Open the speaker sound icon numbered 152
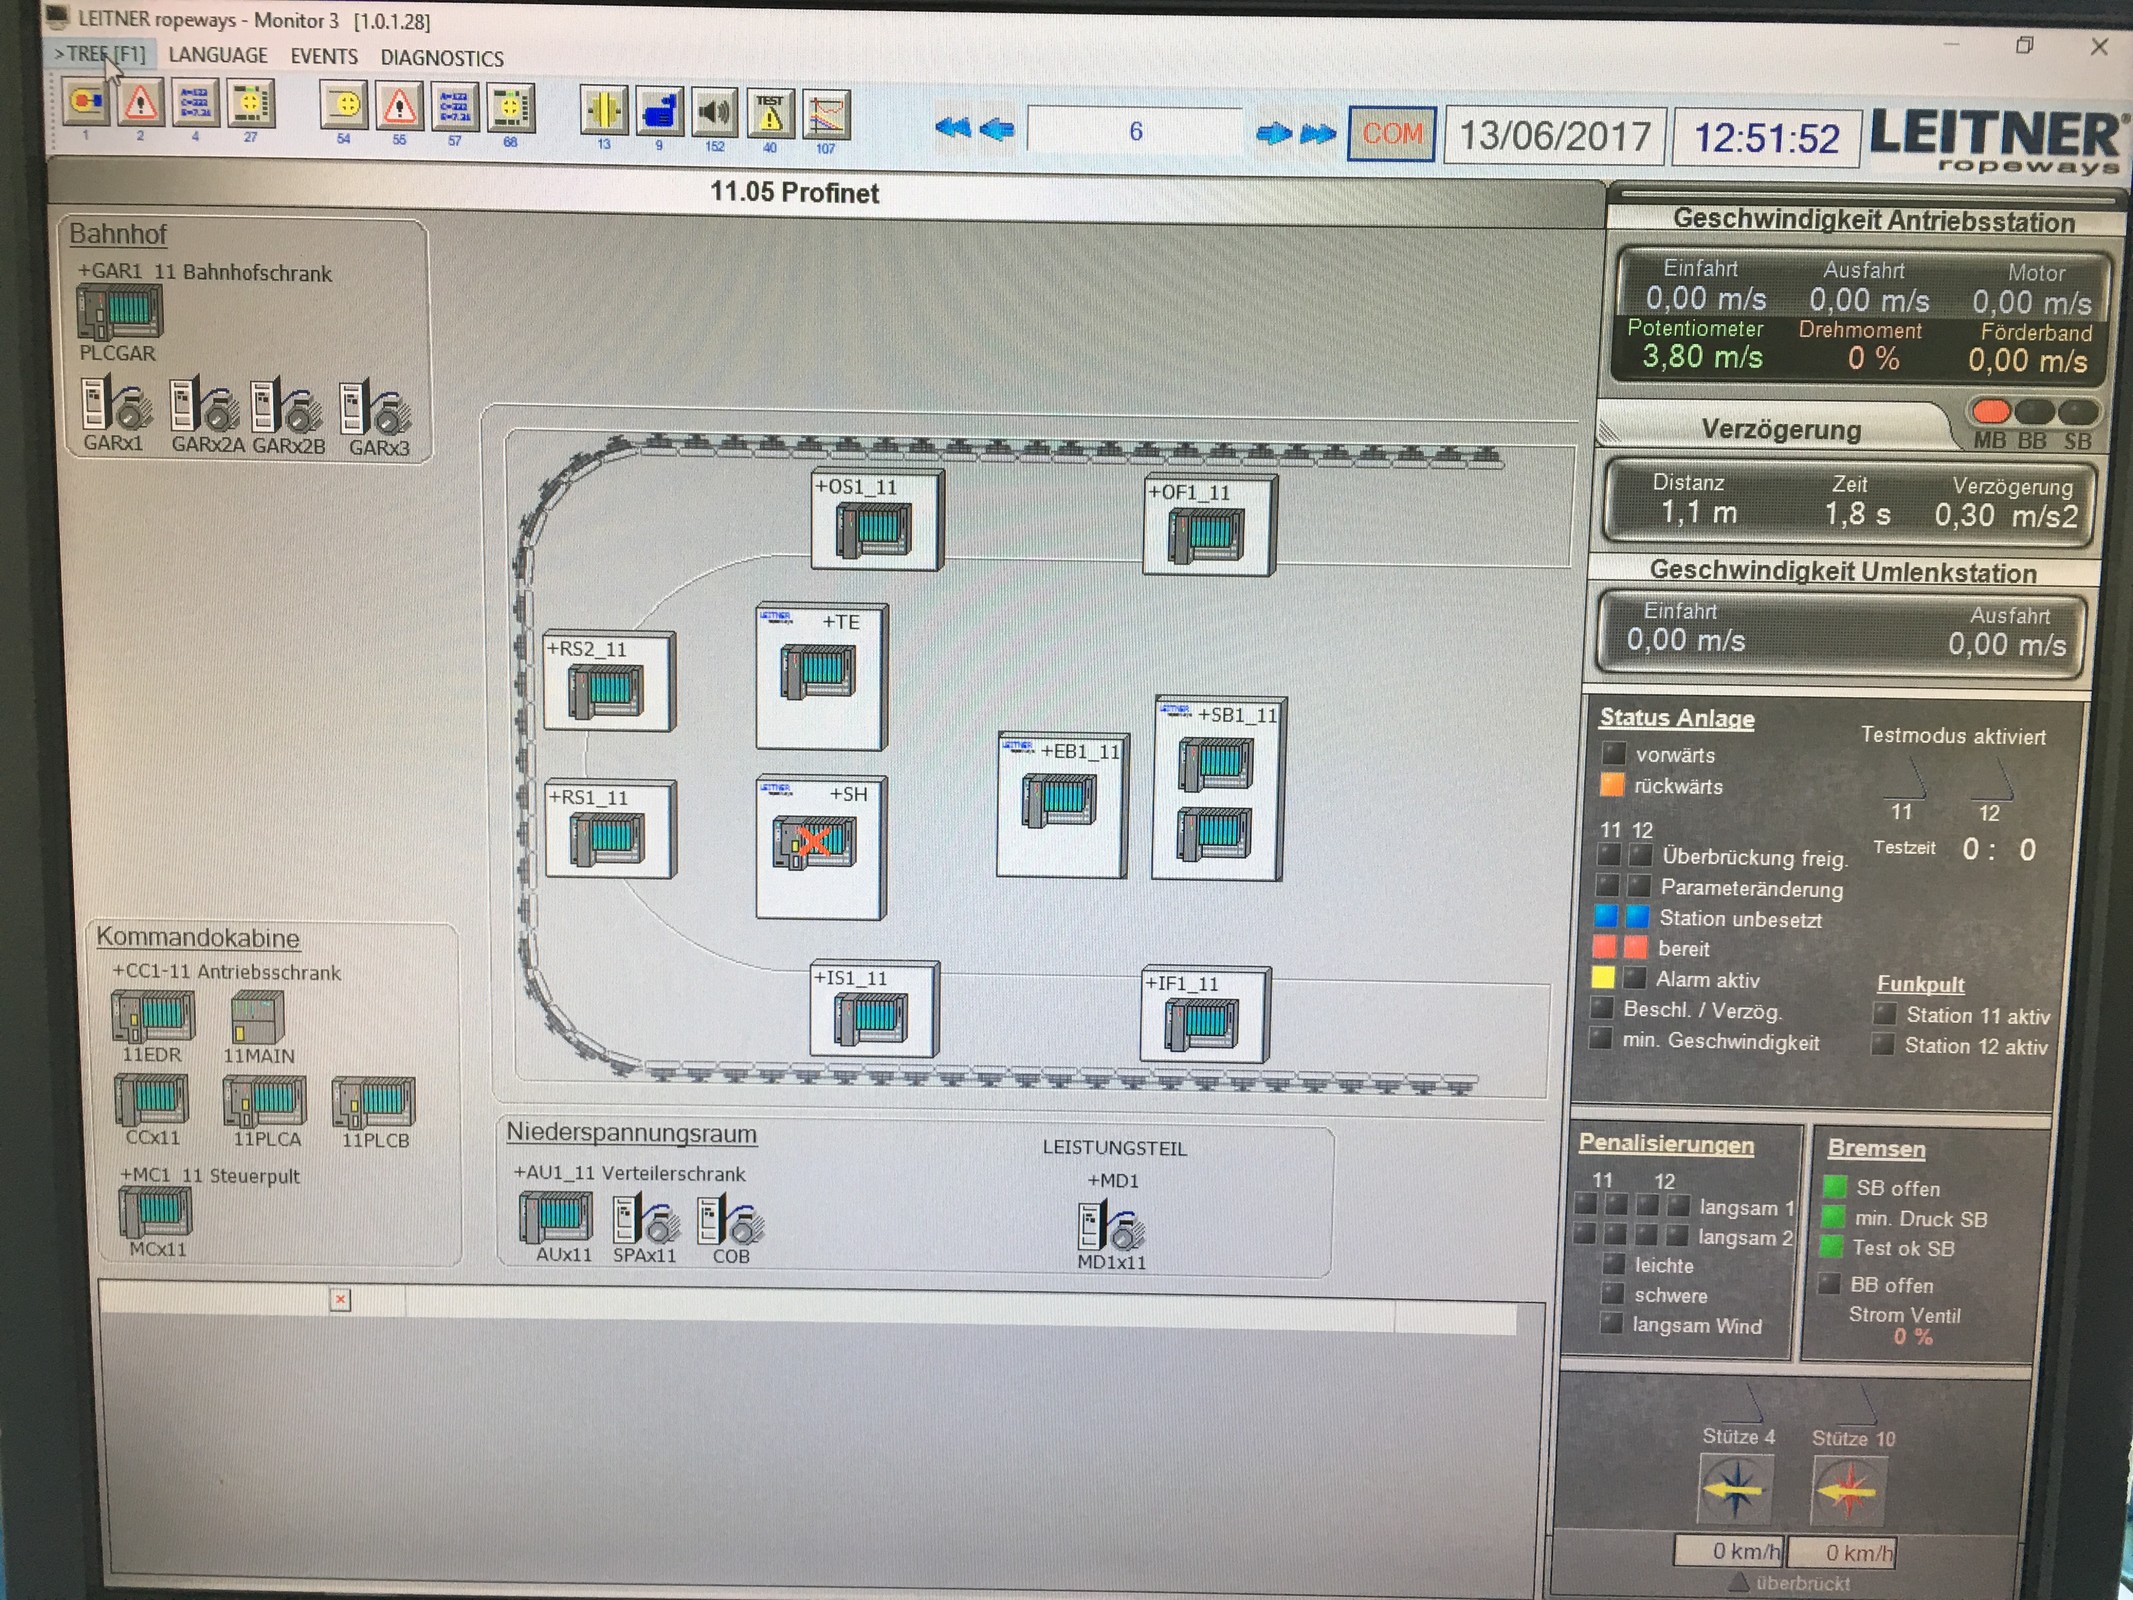 713,113
